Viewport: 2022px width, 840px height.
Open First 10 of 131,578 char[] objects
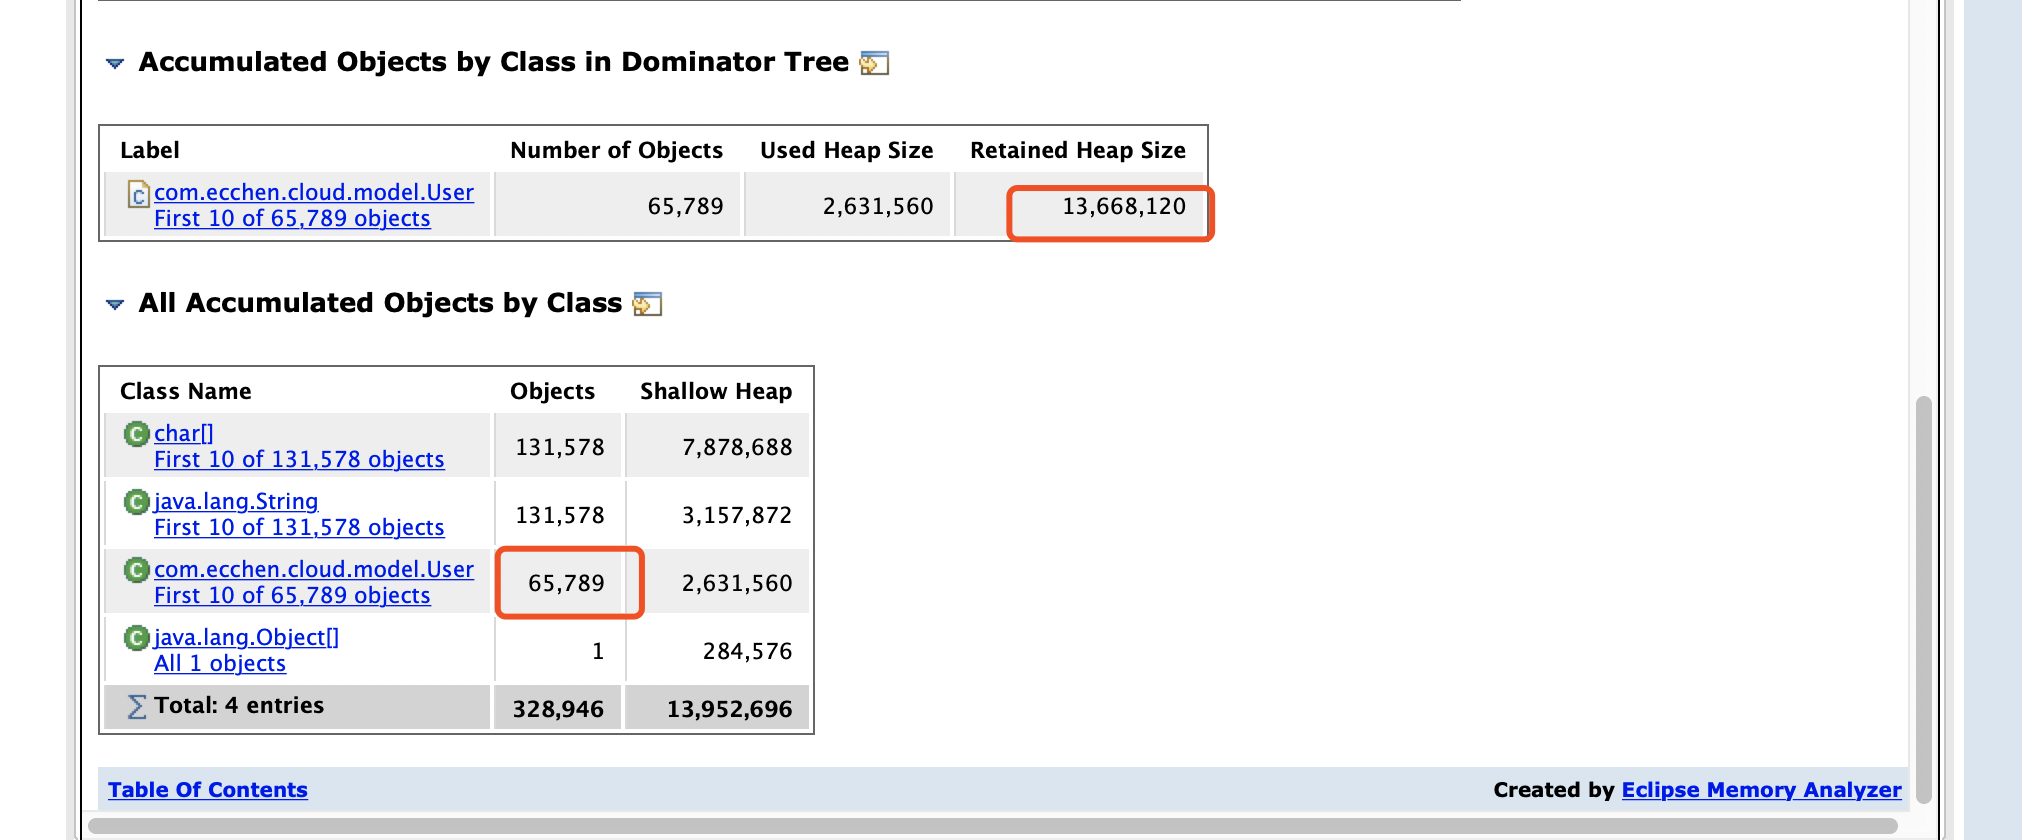[x=299, y=459]
